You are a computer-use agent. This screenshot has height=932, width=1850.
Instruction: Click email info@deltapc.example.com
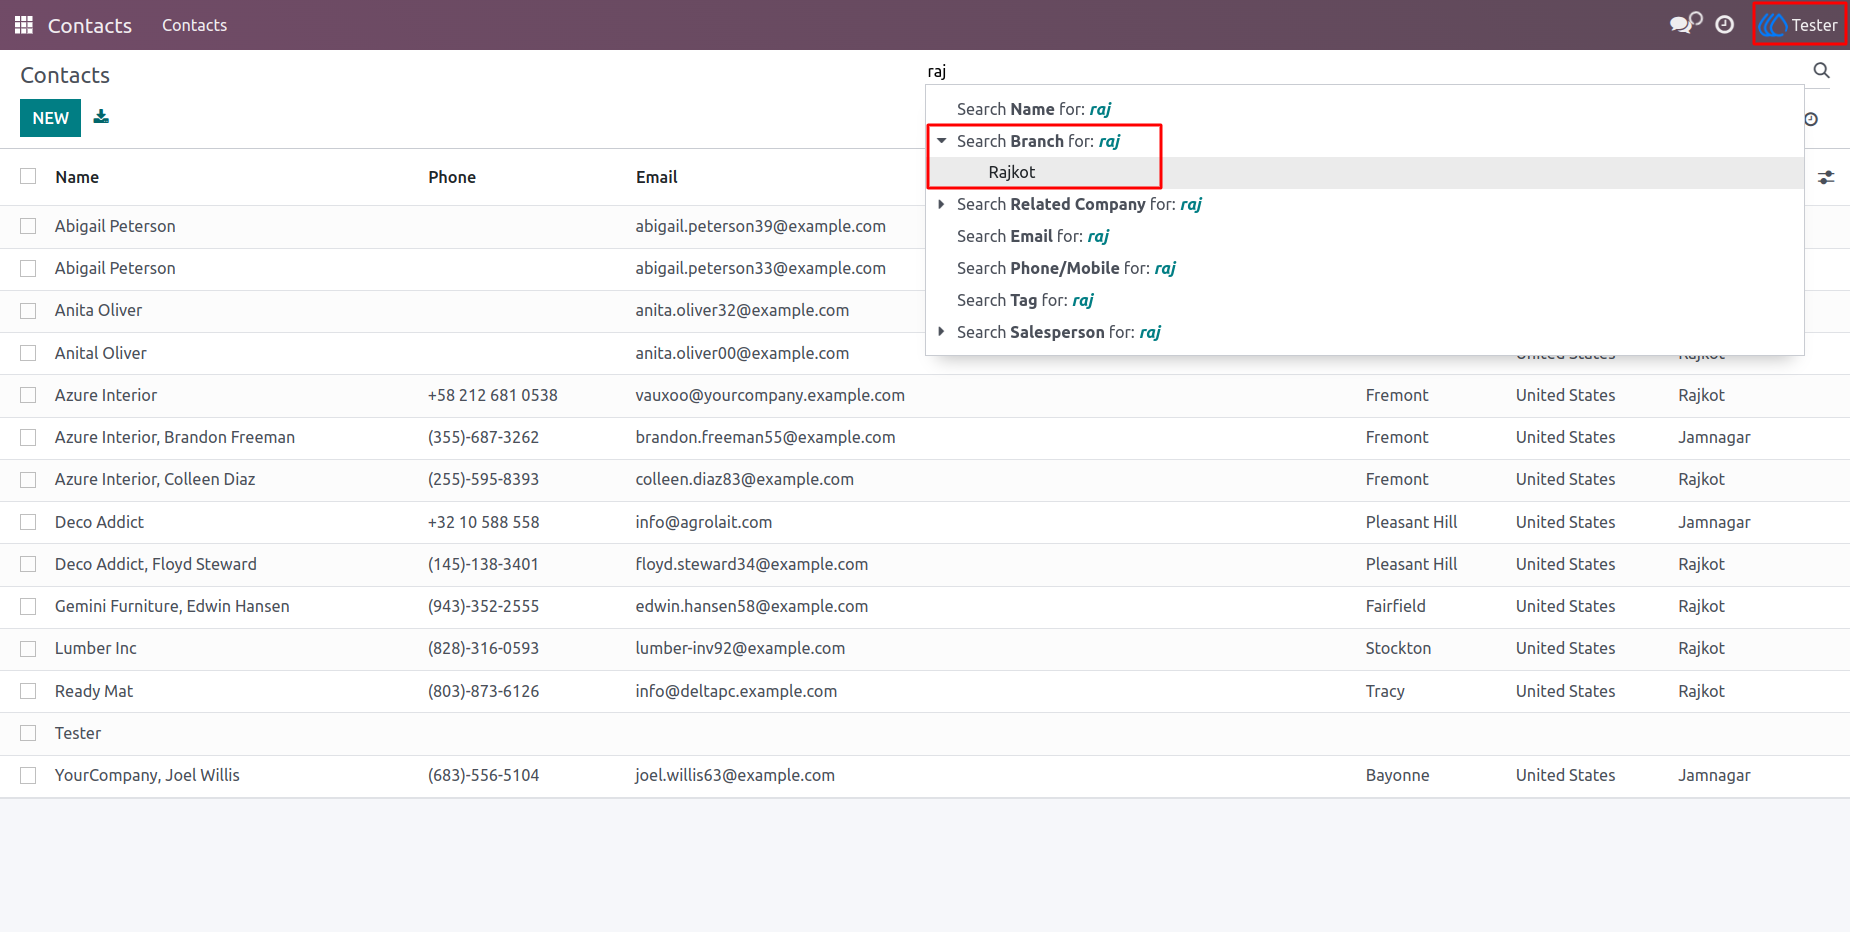[x=736, y=691]
